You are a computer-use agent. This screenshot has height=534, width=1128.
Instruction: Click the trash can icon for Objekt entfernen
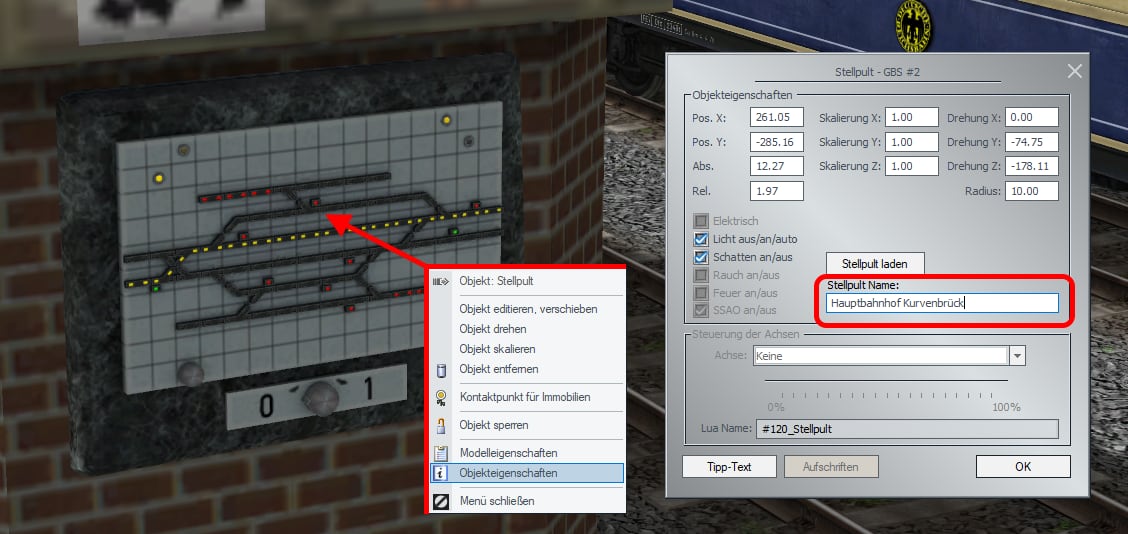coord(442,370)
